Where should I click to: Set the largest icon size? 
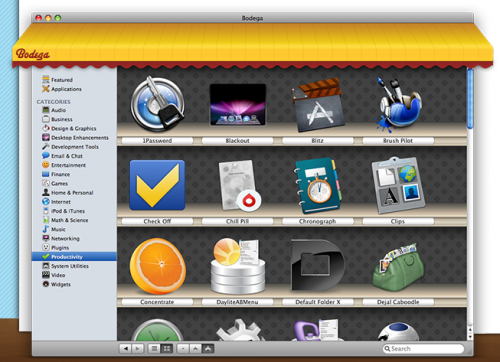pyautogui.click(x=208, y=349)
